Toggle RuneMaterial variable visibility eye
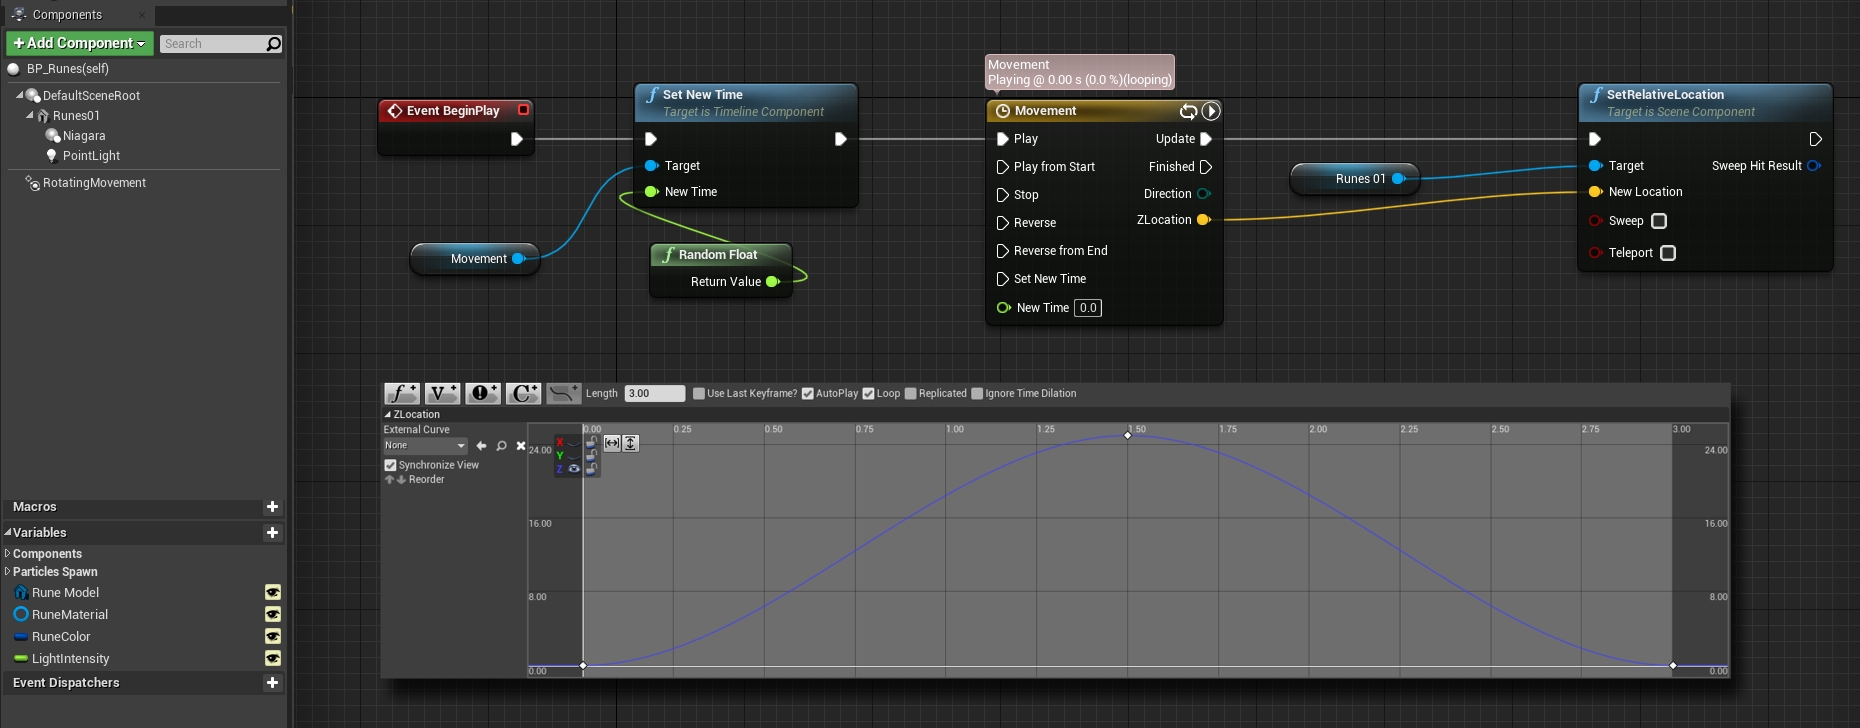 [x=272, y=614]
